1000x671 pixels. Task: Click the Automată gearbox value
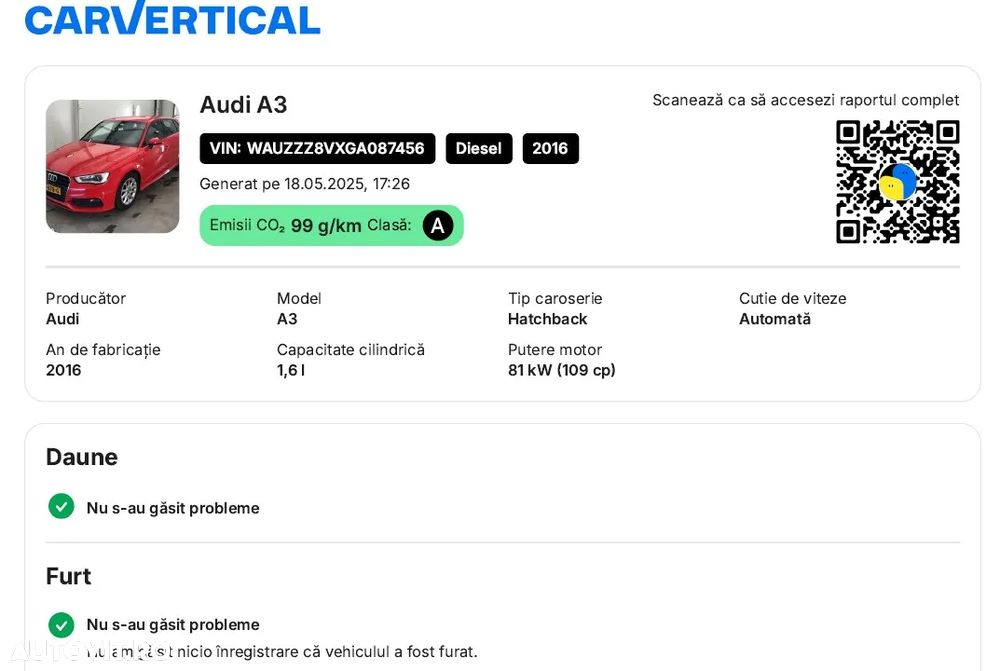(774, 319)
